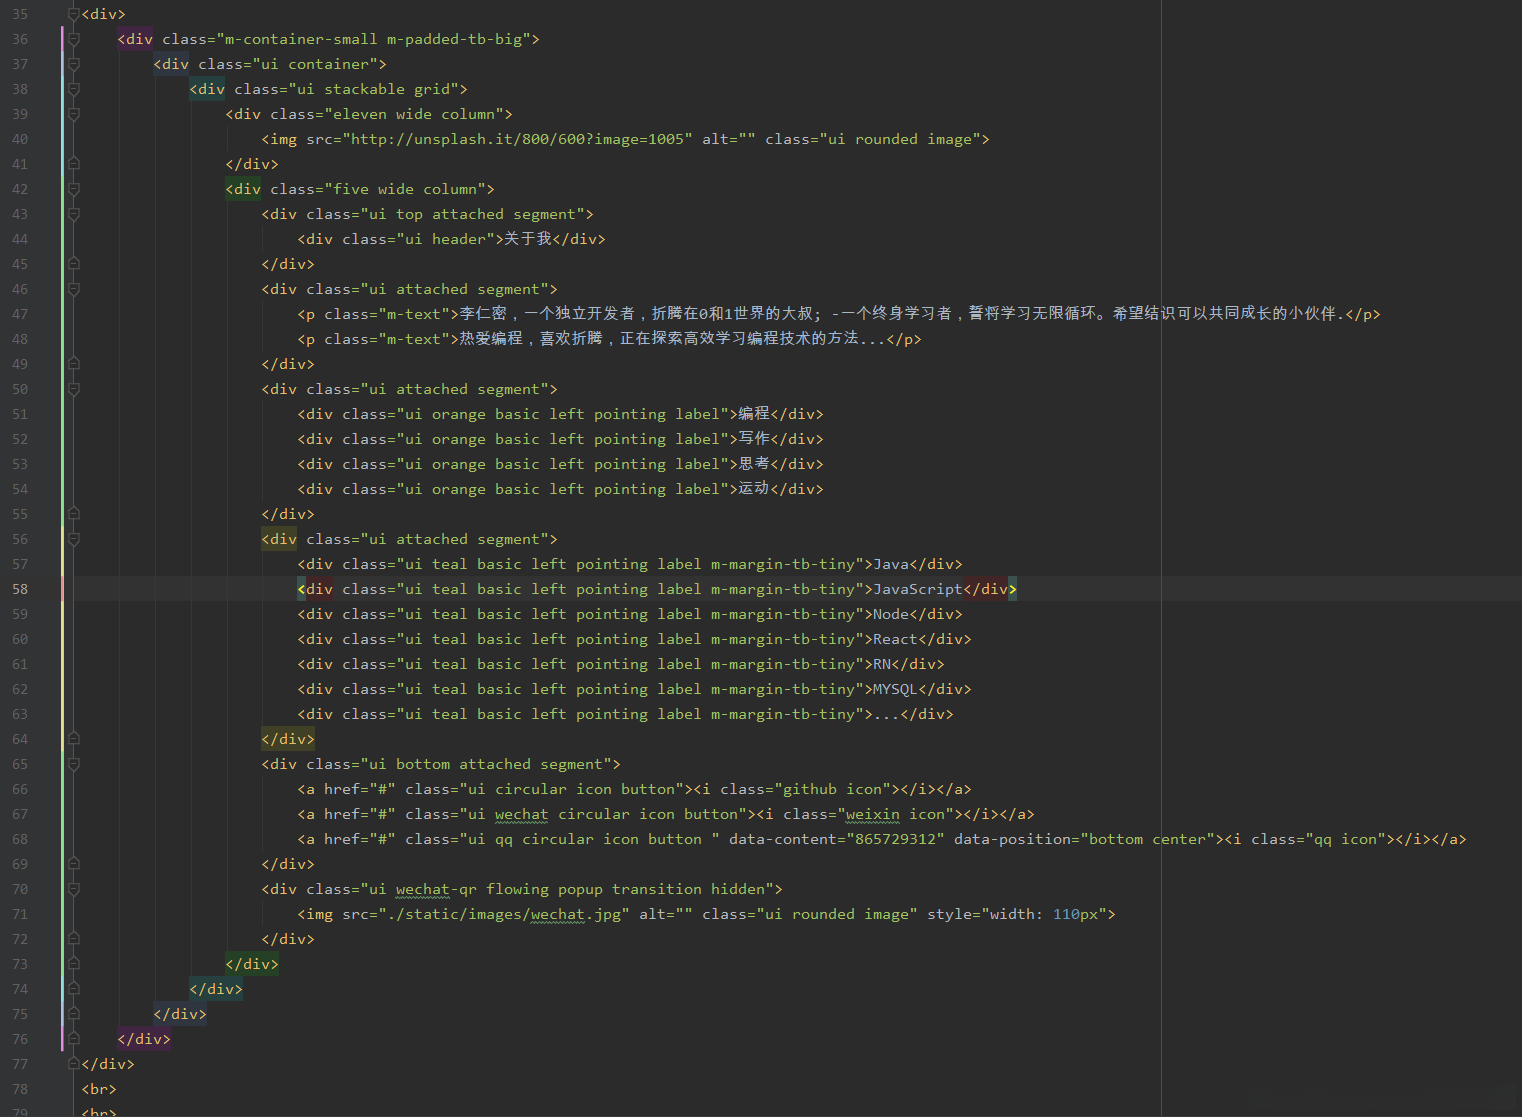Image resolution: width=1522 pixels, height=1117 pixels.
Task: Click line number 58 in the gutter
Action: coord(20,589)
